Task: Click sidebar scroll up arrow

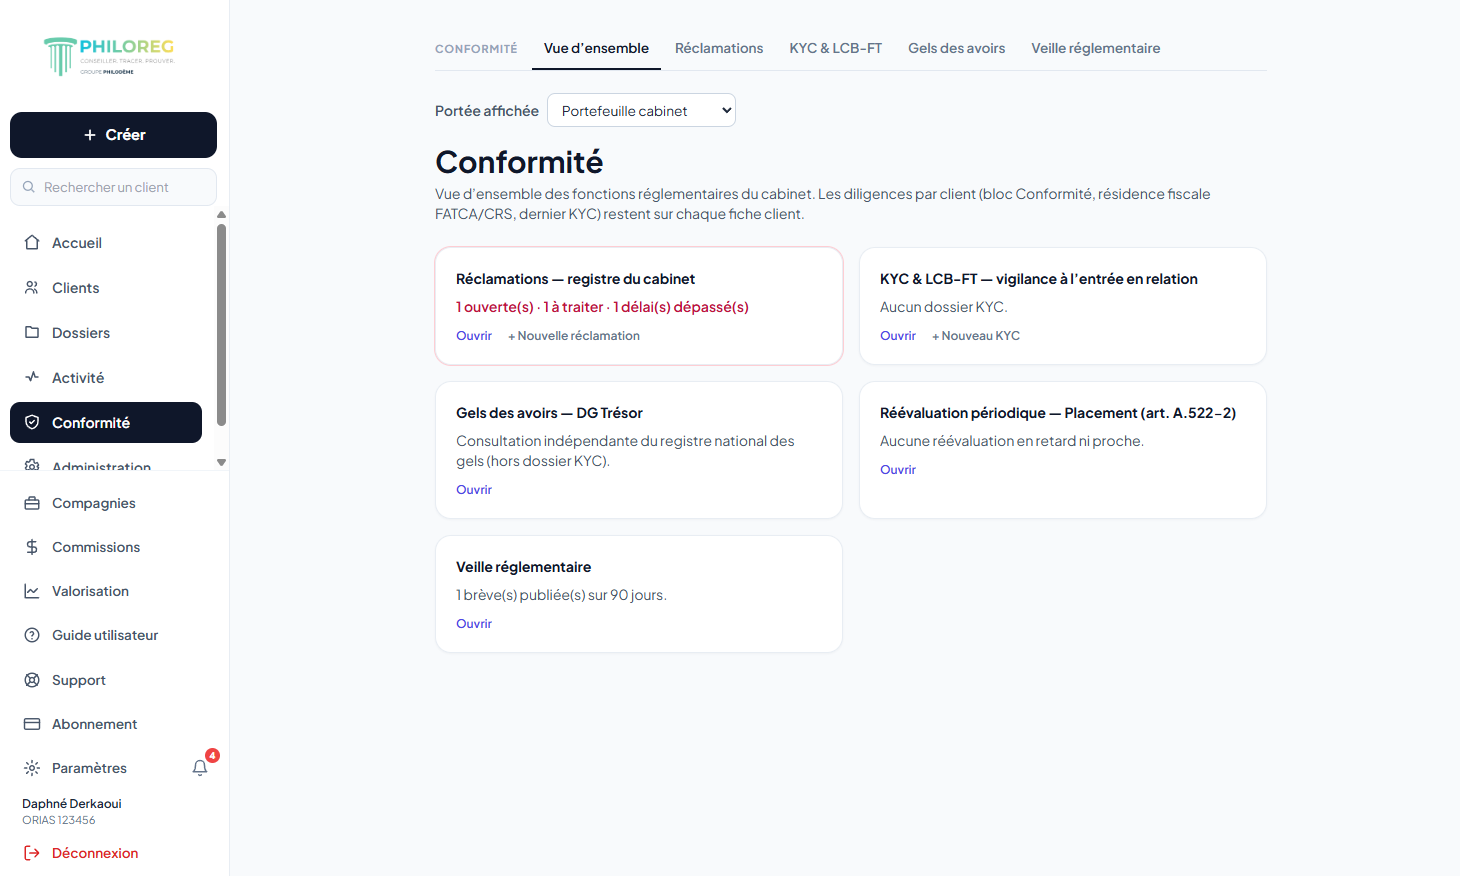Action: [221, 215]
